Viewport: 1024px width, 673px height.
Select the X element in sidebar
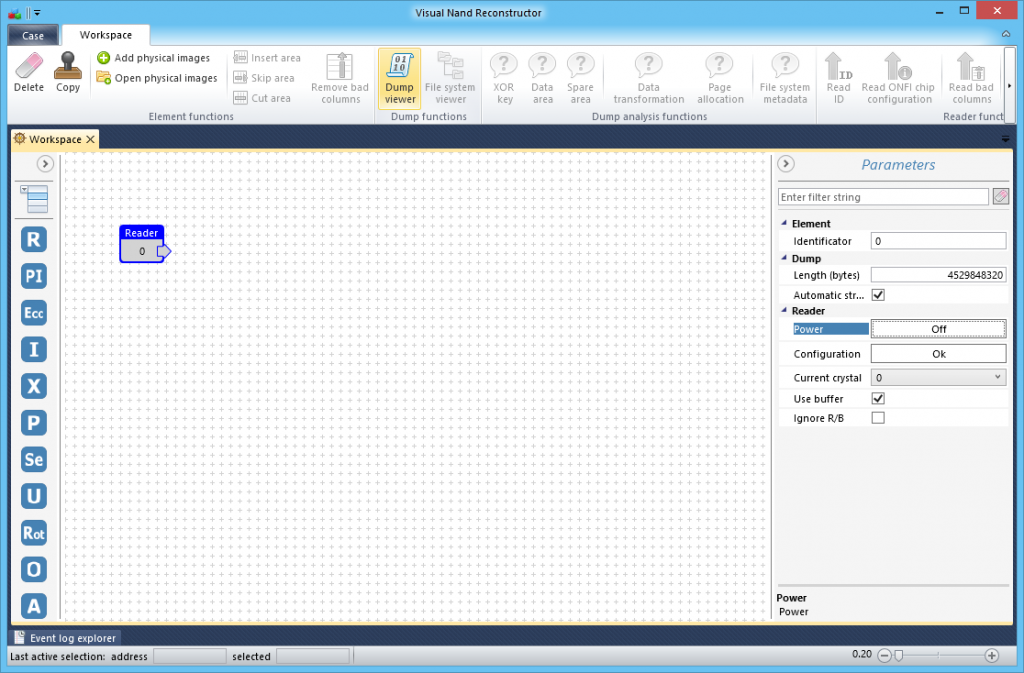33,386
